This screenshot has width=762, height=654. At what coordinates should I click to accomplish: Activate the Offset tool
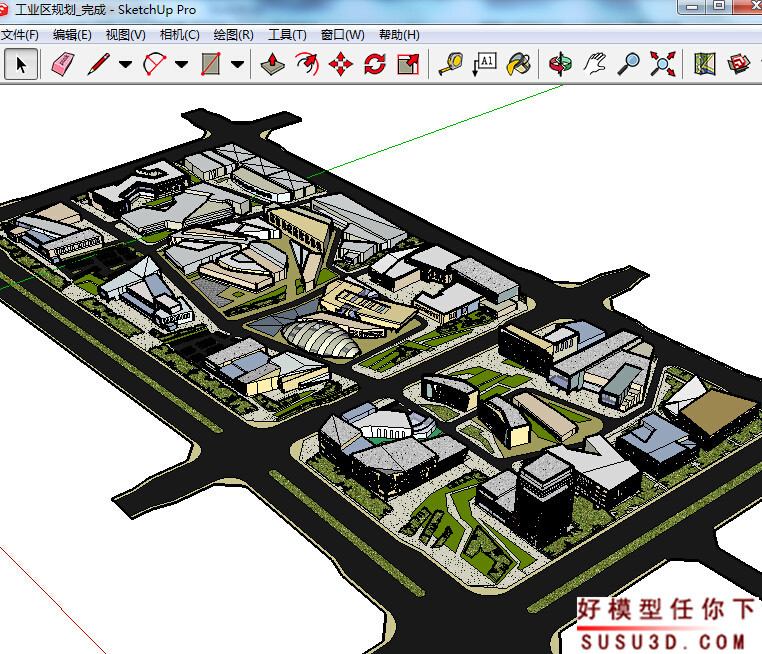(x=307, y=64)
